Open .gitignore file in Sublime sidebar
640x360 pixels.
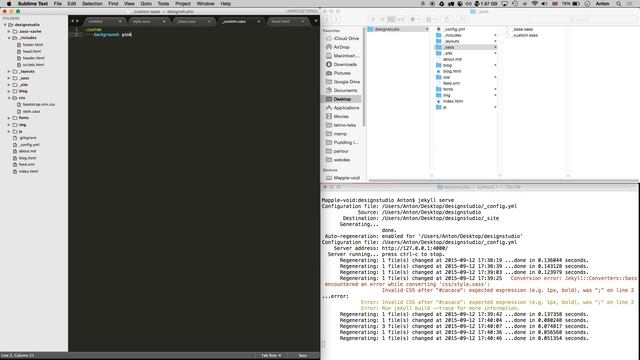[x=28, y=138]
